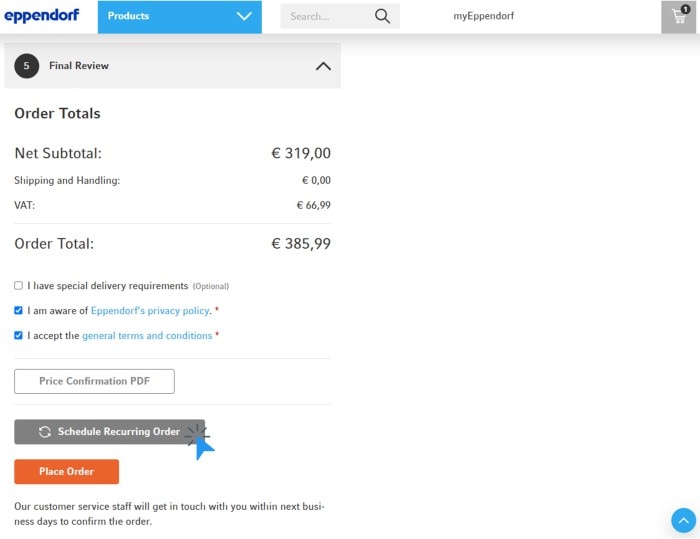Click the recurring order refresh icon
This screenshot has width=700, height=539.
45,432
